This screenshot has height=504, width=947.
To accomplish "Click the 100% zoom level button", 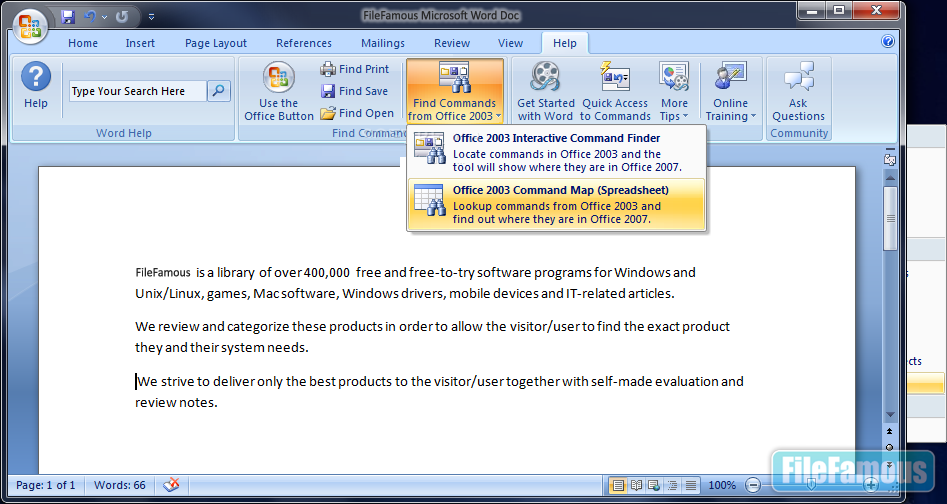I will pyautogui.click(x=722, y=485).
